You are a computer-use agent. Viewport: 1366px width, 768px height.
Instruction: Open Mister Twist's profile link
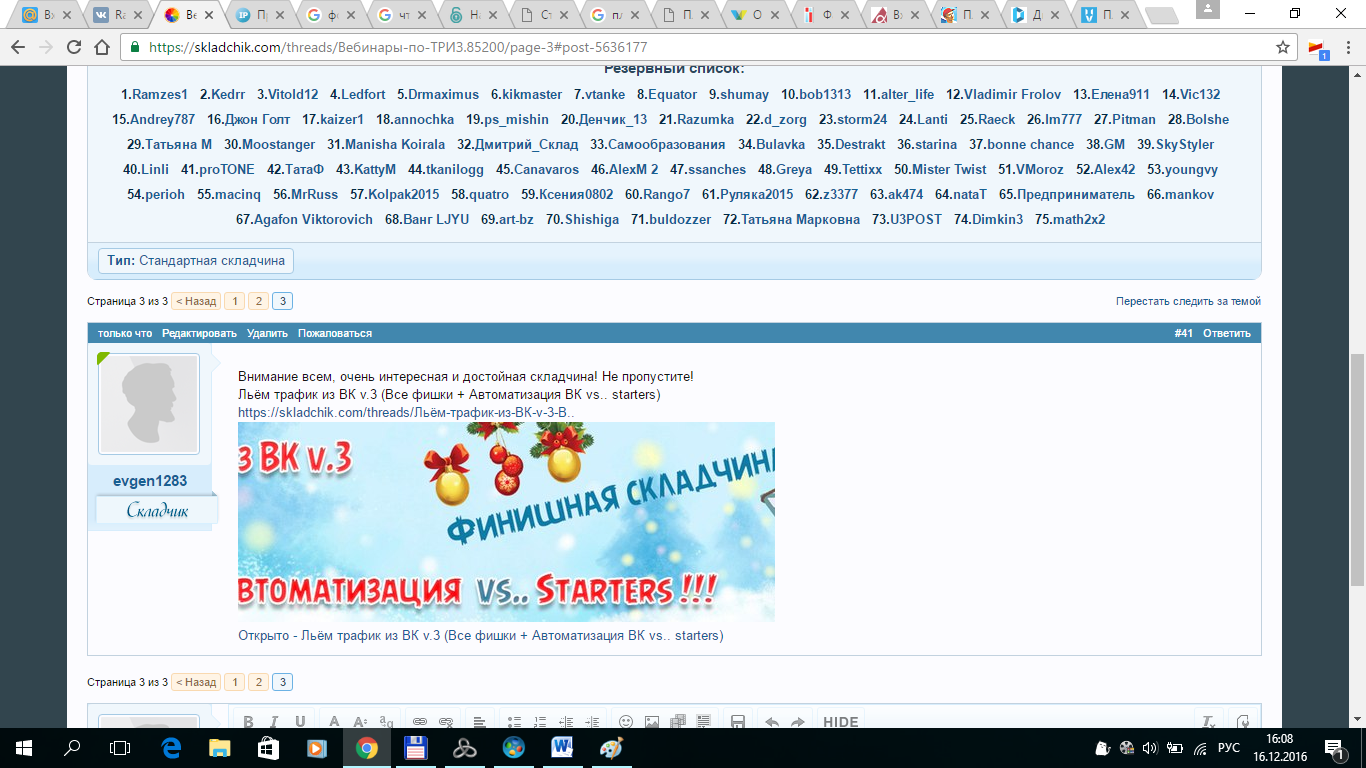coord(948,169)
